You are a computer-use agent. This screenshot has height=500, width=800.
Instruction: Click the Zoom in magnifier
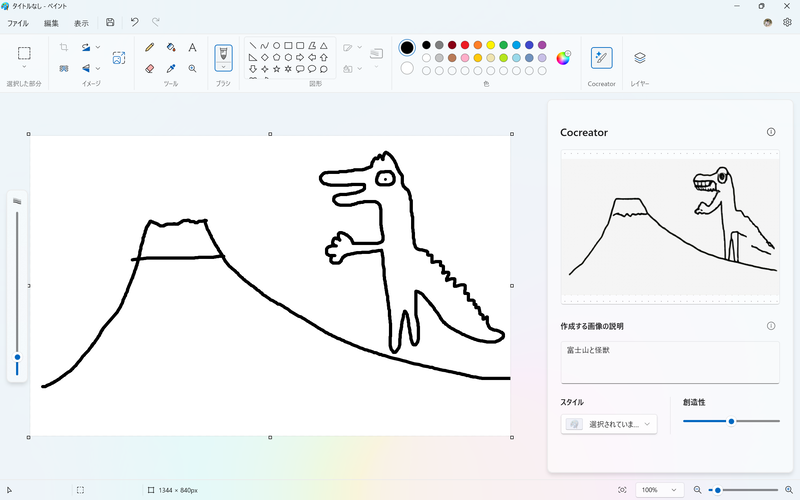pyautogui.click(x=789, y=490)
